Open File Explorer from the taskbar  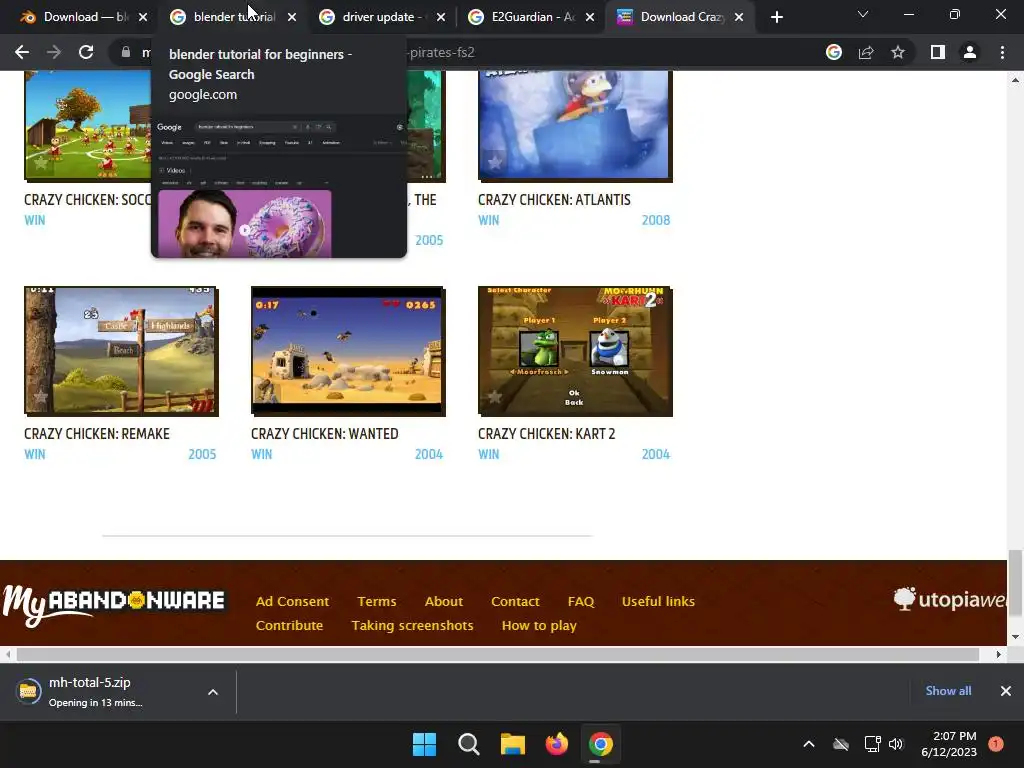coord(513,744)
